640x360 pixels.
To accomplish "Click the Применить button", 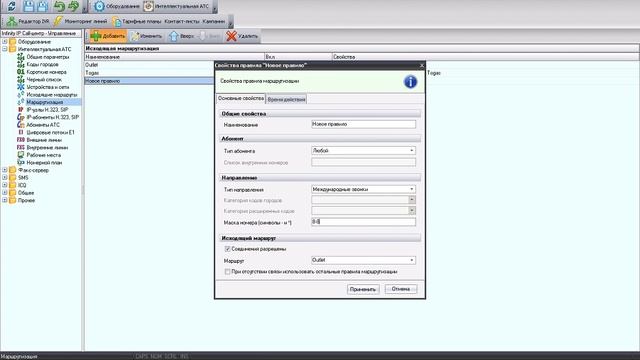I will coord(363,289).
